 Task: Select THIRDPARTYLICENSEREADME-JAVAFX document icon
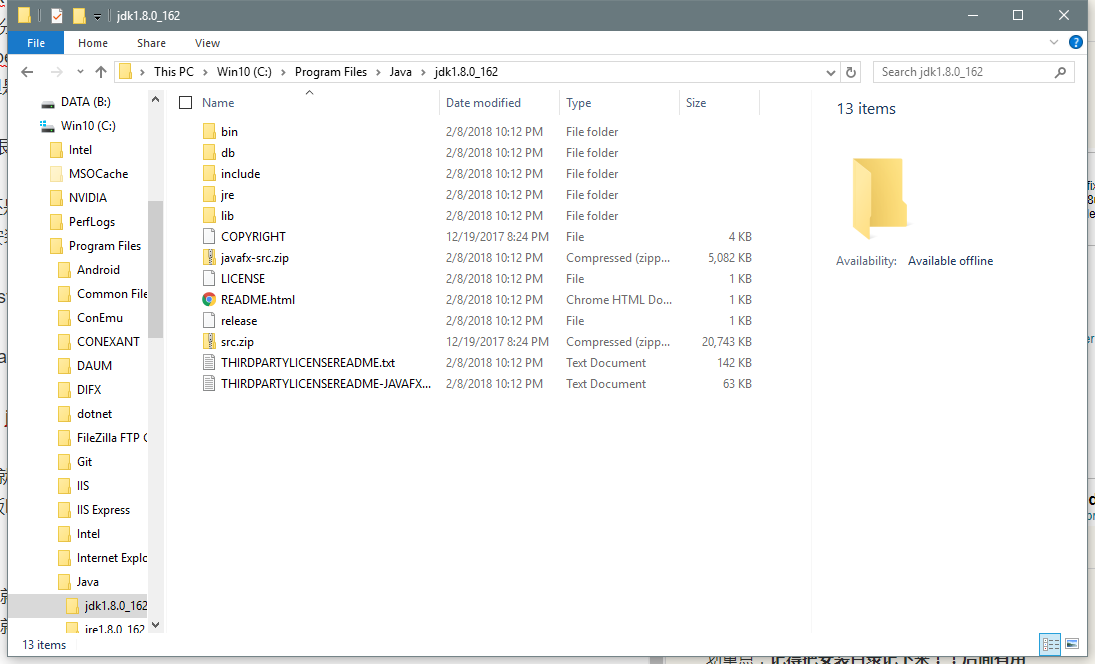pyautogui.click(x=209, y=383)
